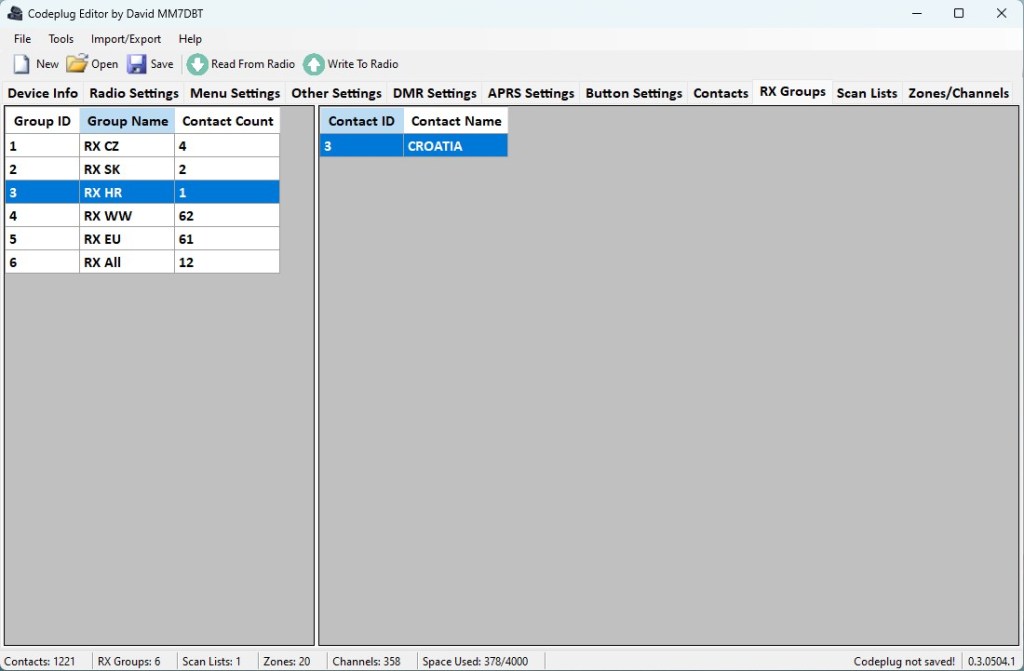Sort by Group Name column header

click(x=127, y=121)
